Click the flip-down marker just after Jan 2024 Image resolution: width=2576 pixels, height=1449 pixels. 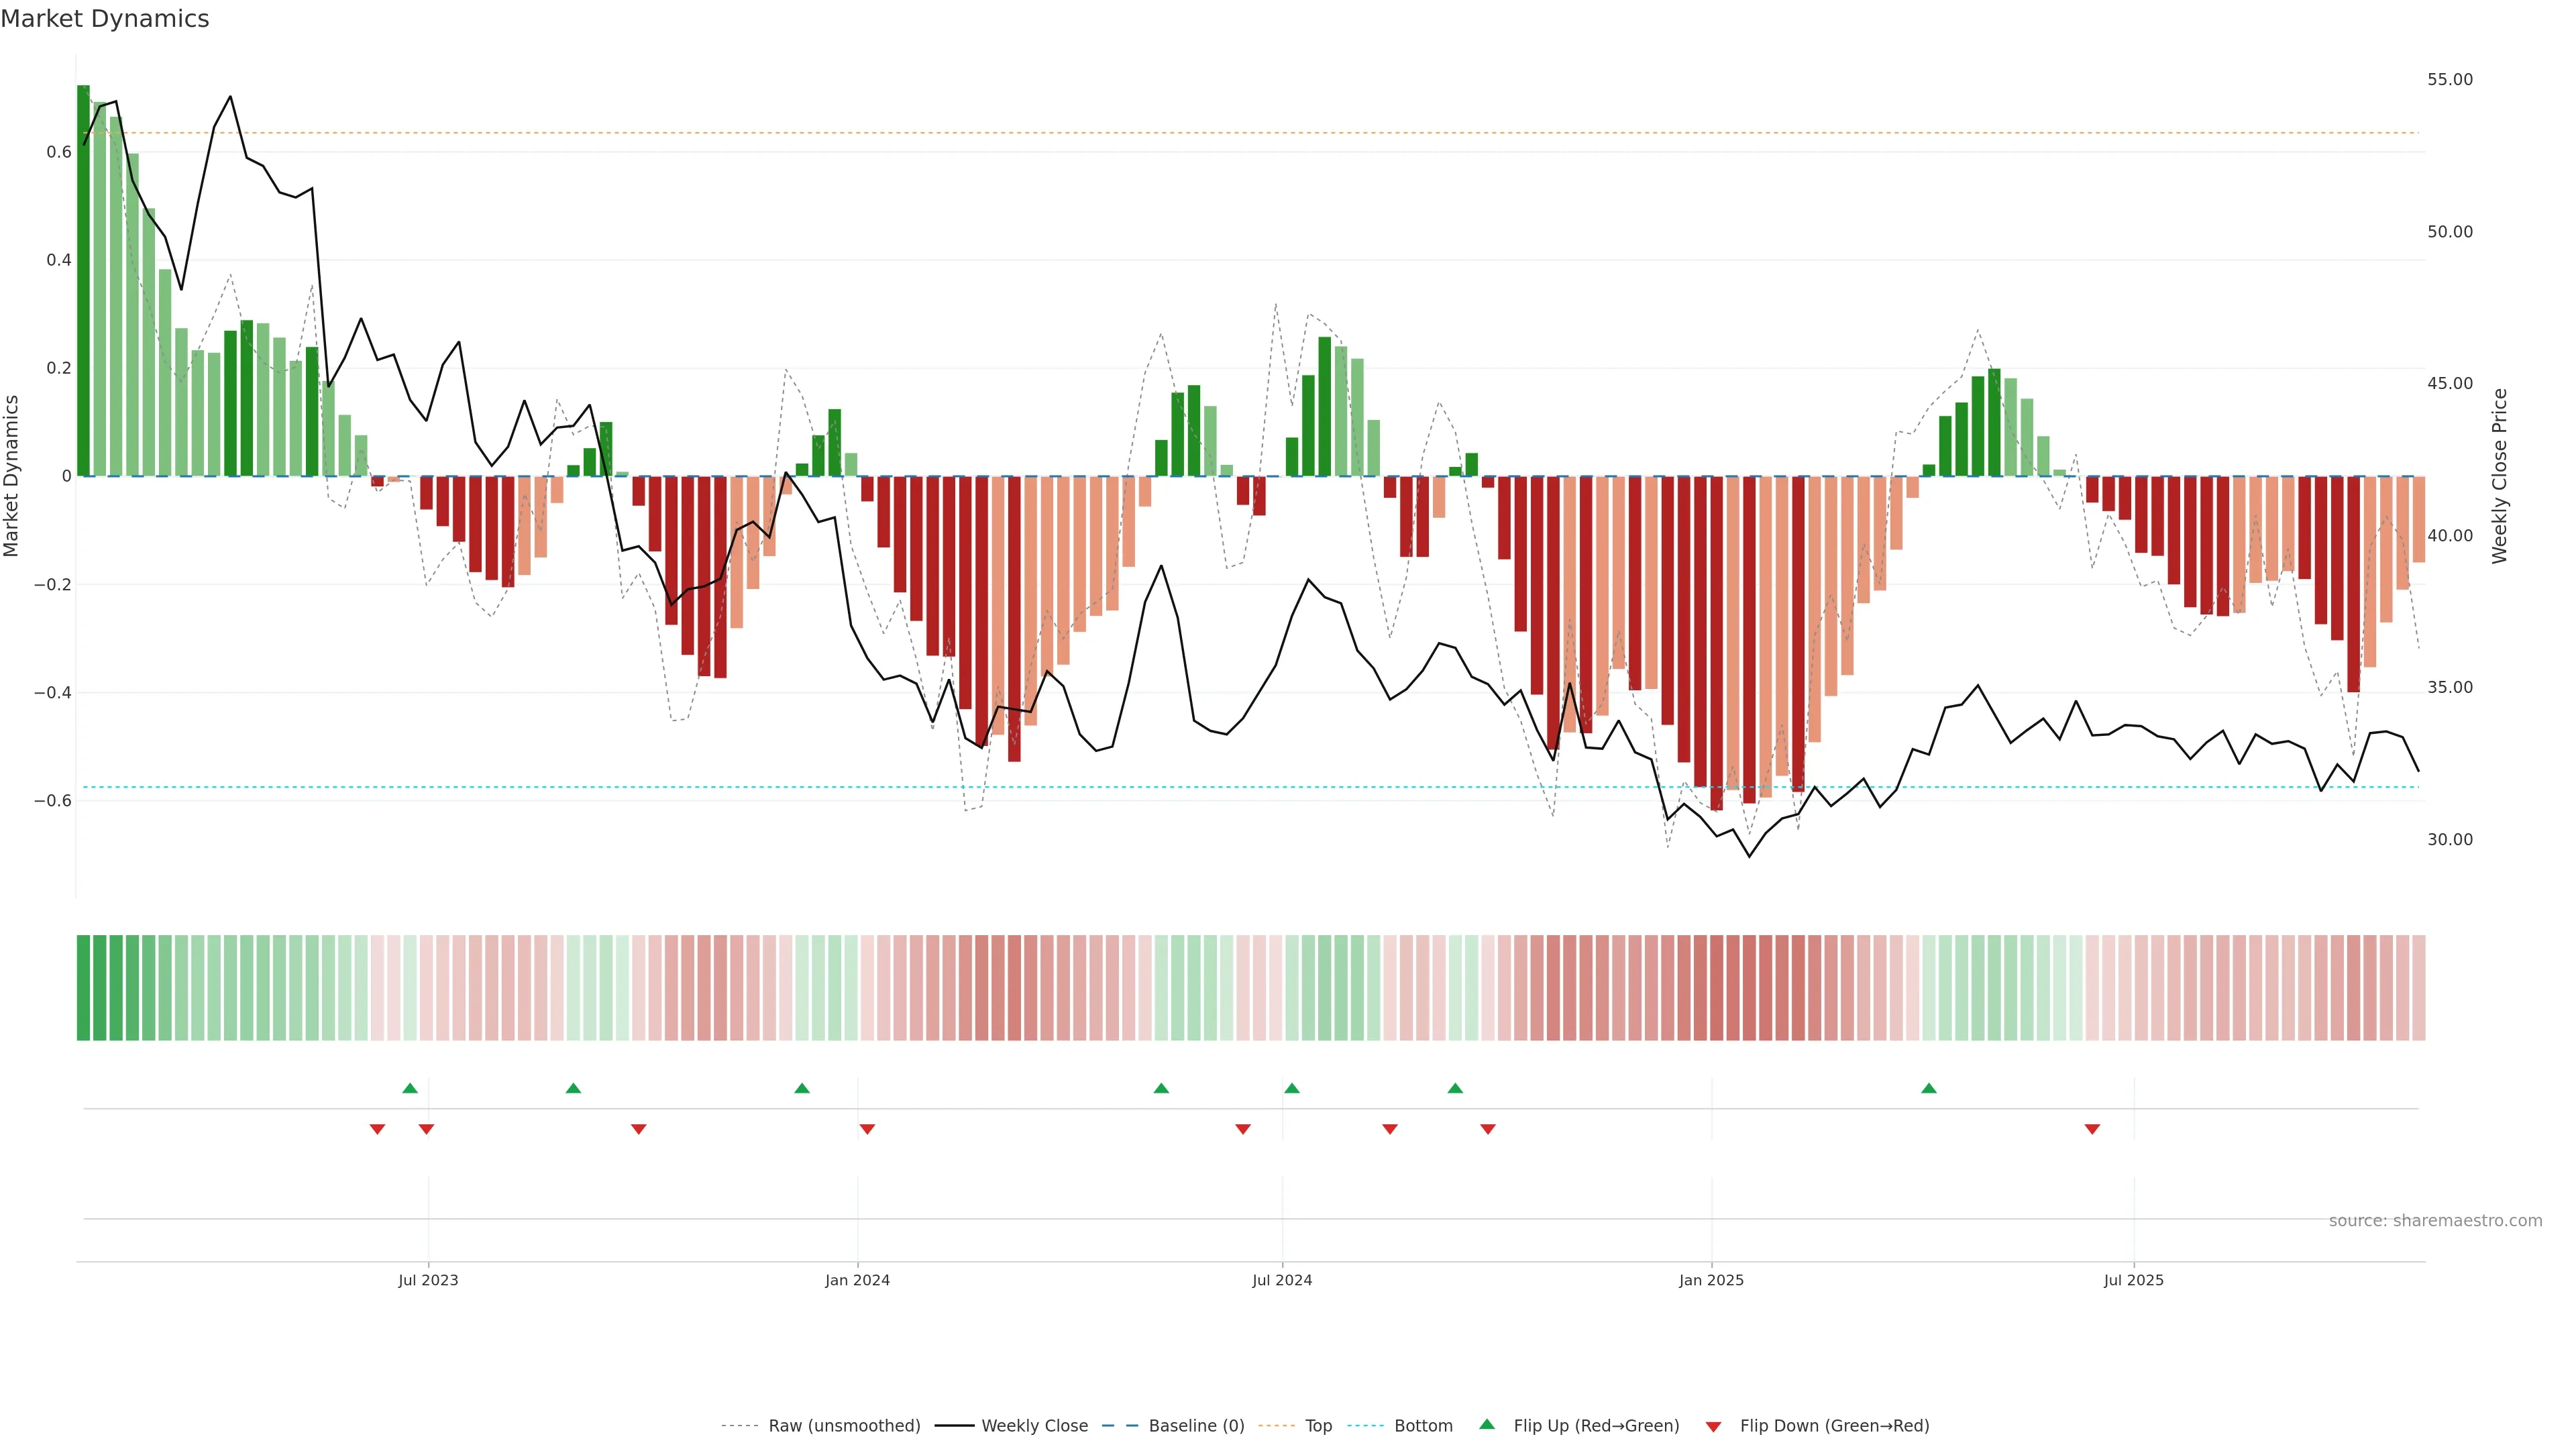[x=867, y=1129]
